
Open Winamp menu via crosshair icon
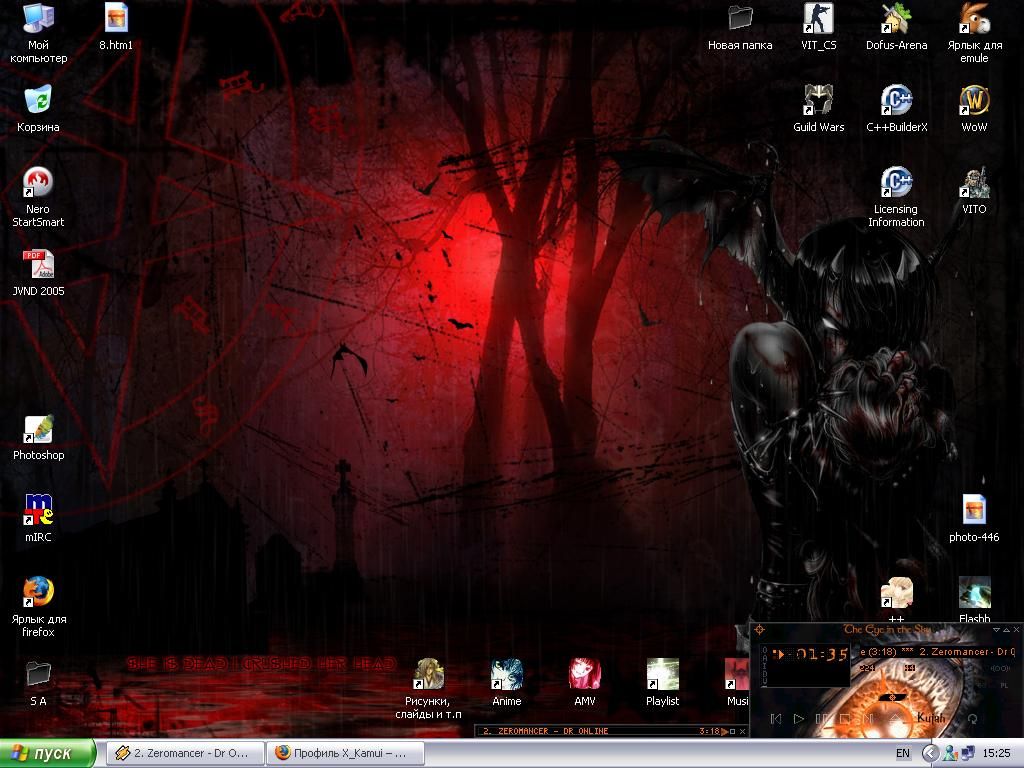point(759,630)
